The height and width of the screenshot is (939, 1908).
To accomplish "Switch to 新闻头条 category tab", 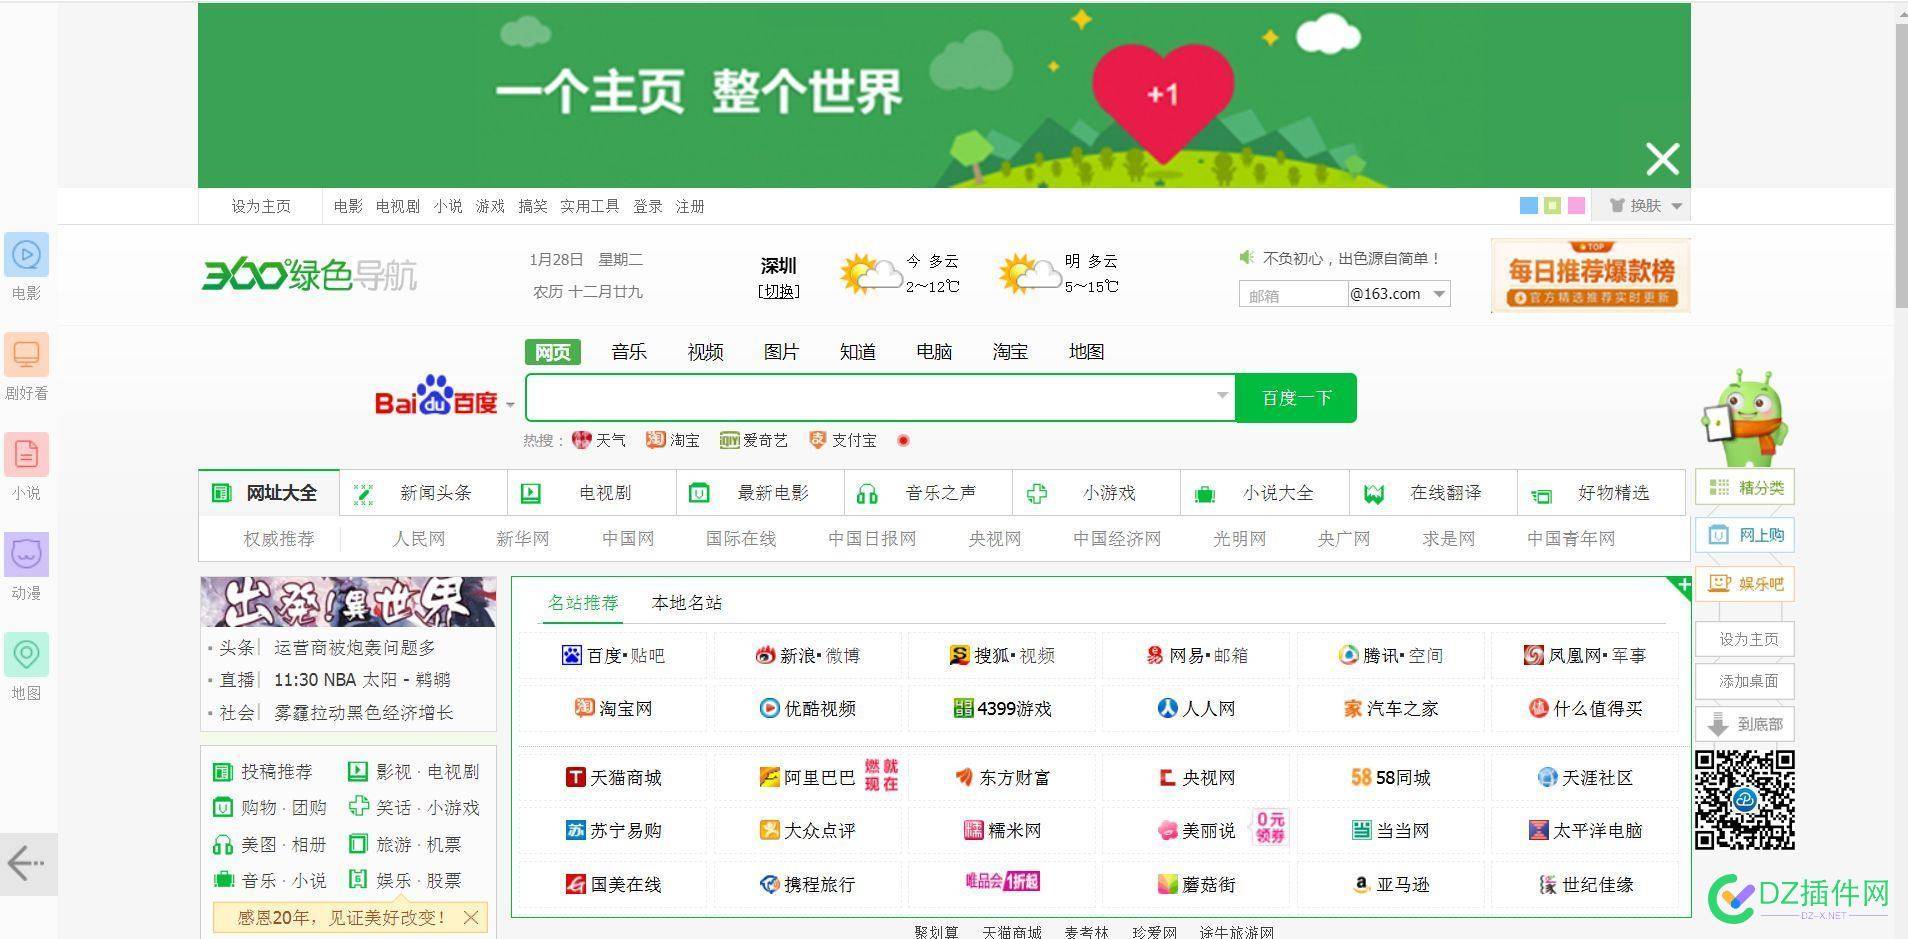I will [x=423, y=493].
